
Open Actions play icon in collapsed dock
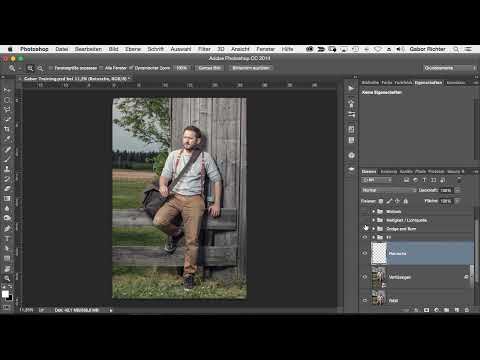(x=351, y=88)
